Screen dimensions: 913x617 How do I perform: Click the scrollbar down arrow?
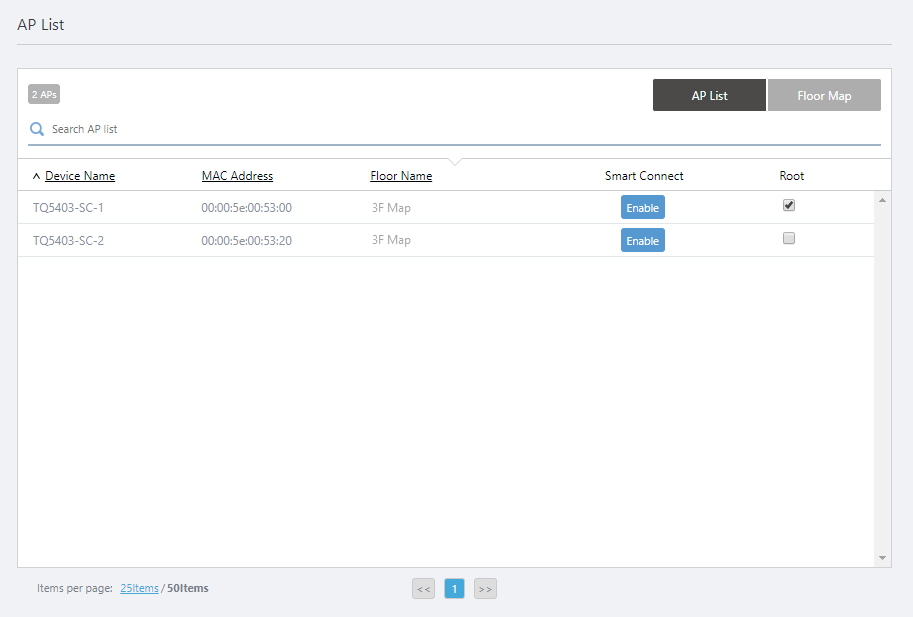pos(882,557)
